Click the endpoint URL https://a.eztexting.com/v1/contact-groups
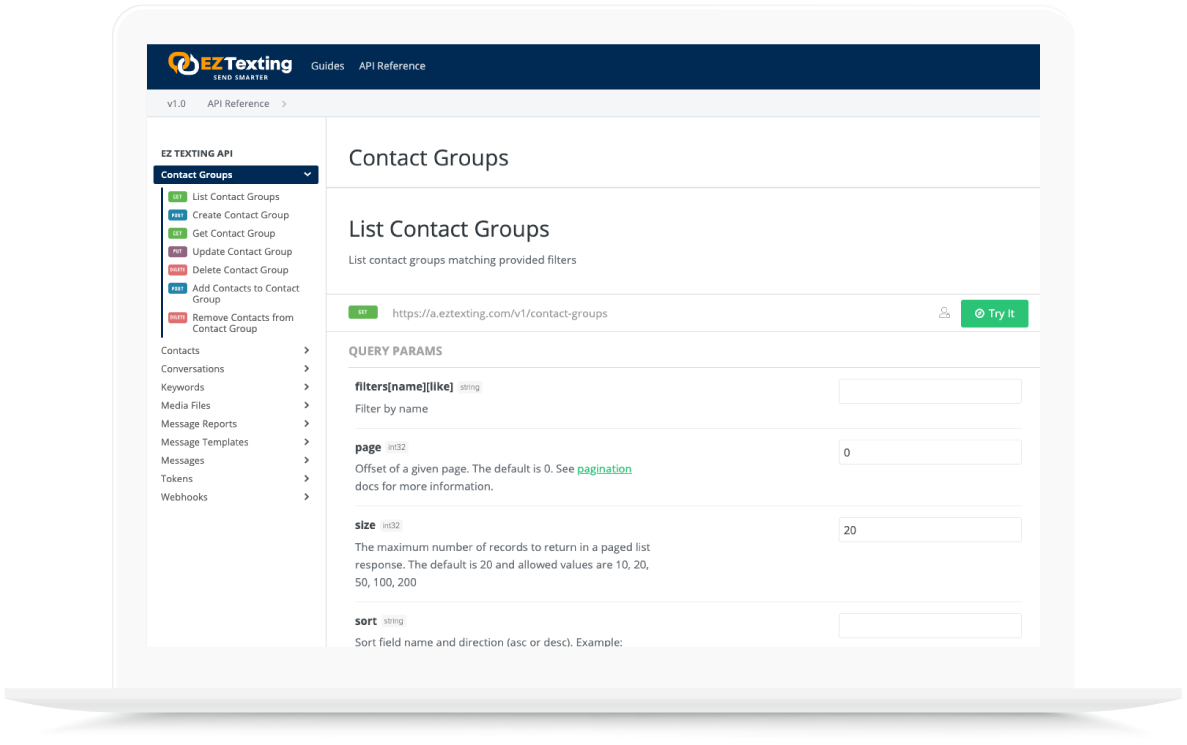This screenshot has width=1187, height=745. pos(500,313)
